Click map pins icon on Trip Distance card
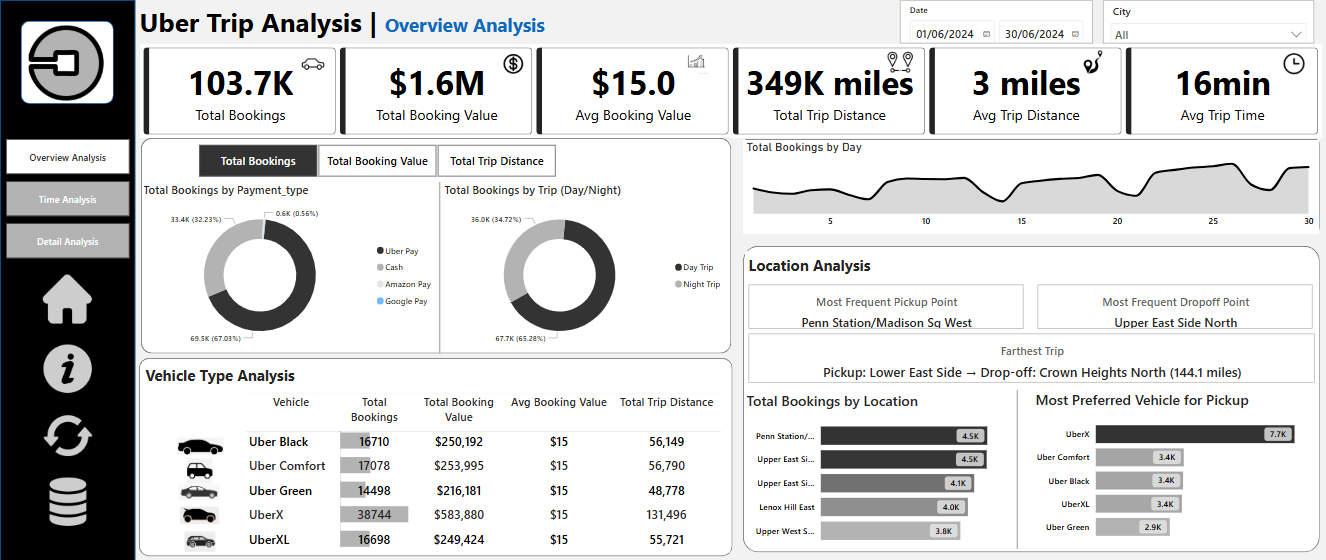1326x560 pixels. [x=900, y=63]
